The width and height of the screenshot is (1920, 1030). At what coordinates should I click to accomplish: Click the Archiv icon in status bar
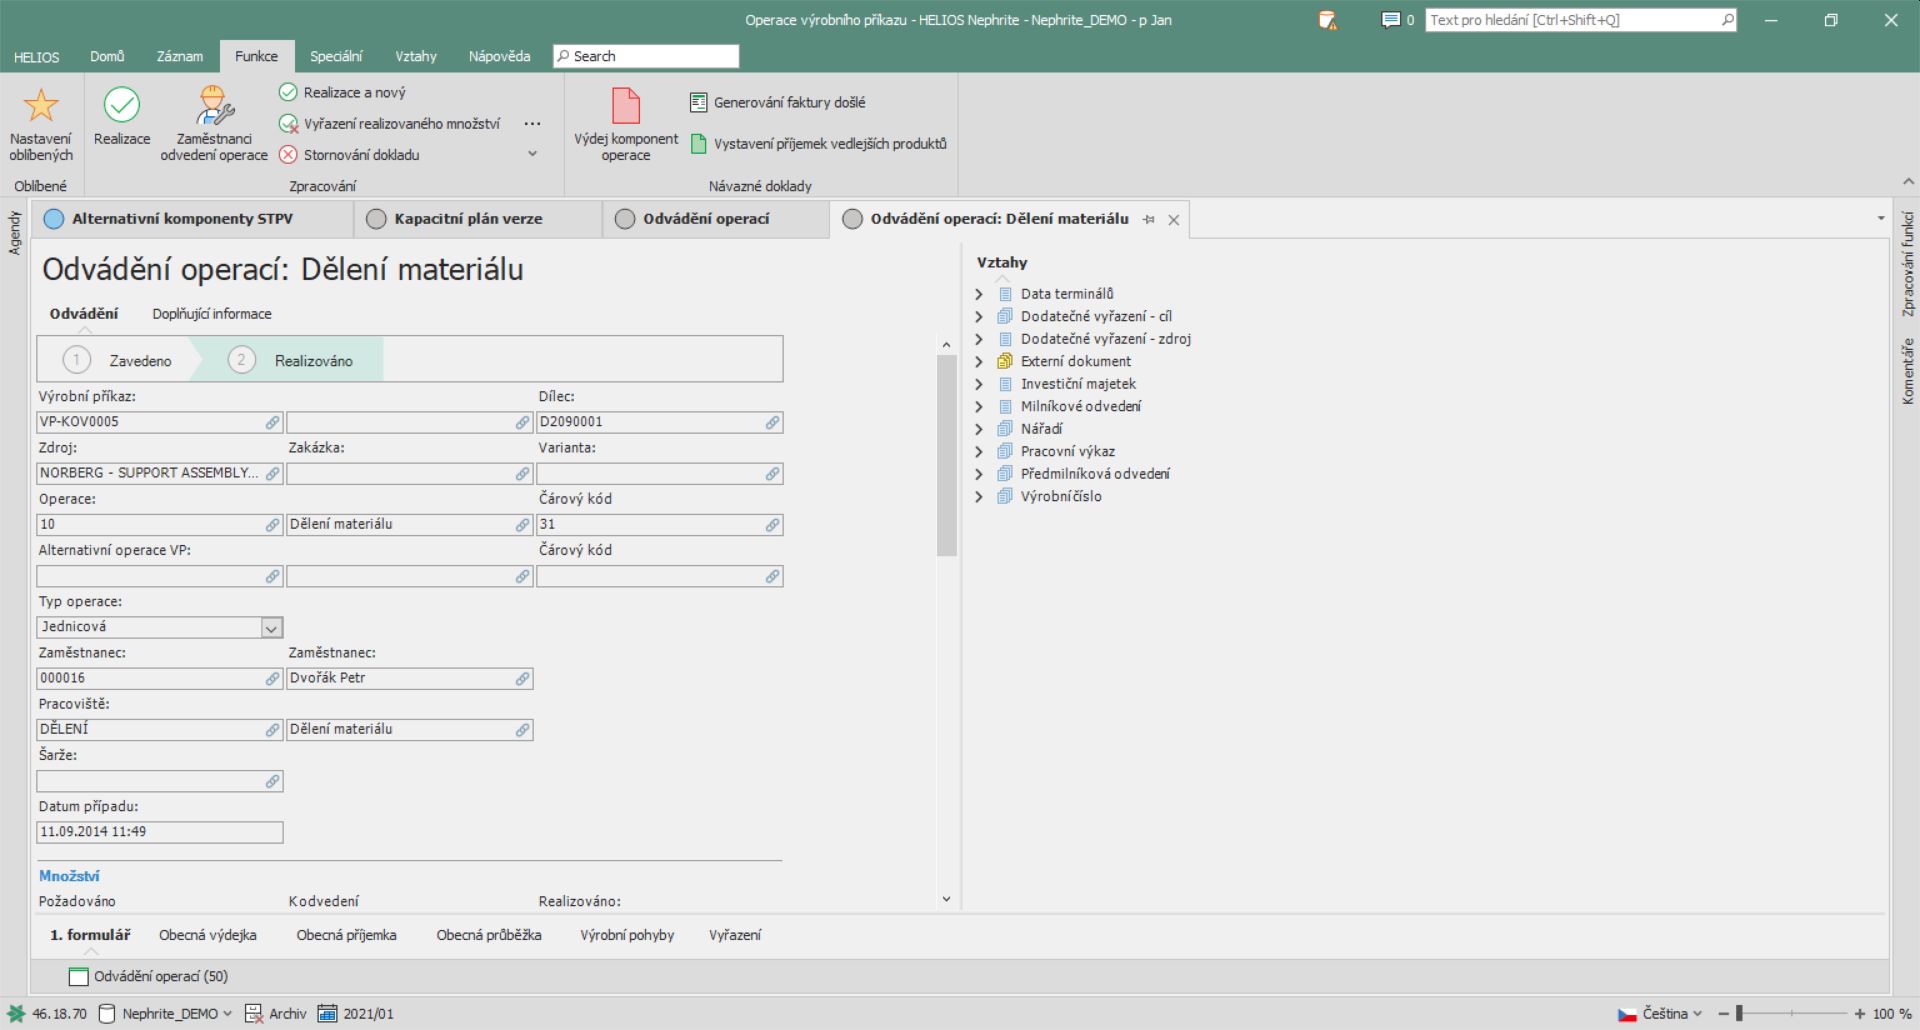pos(254,1013)
